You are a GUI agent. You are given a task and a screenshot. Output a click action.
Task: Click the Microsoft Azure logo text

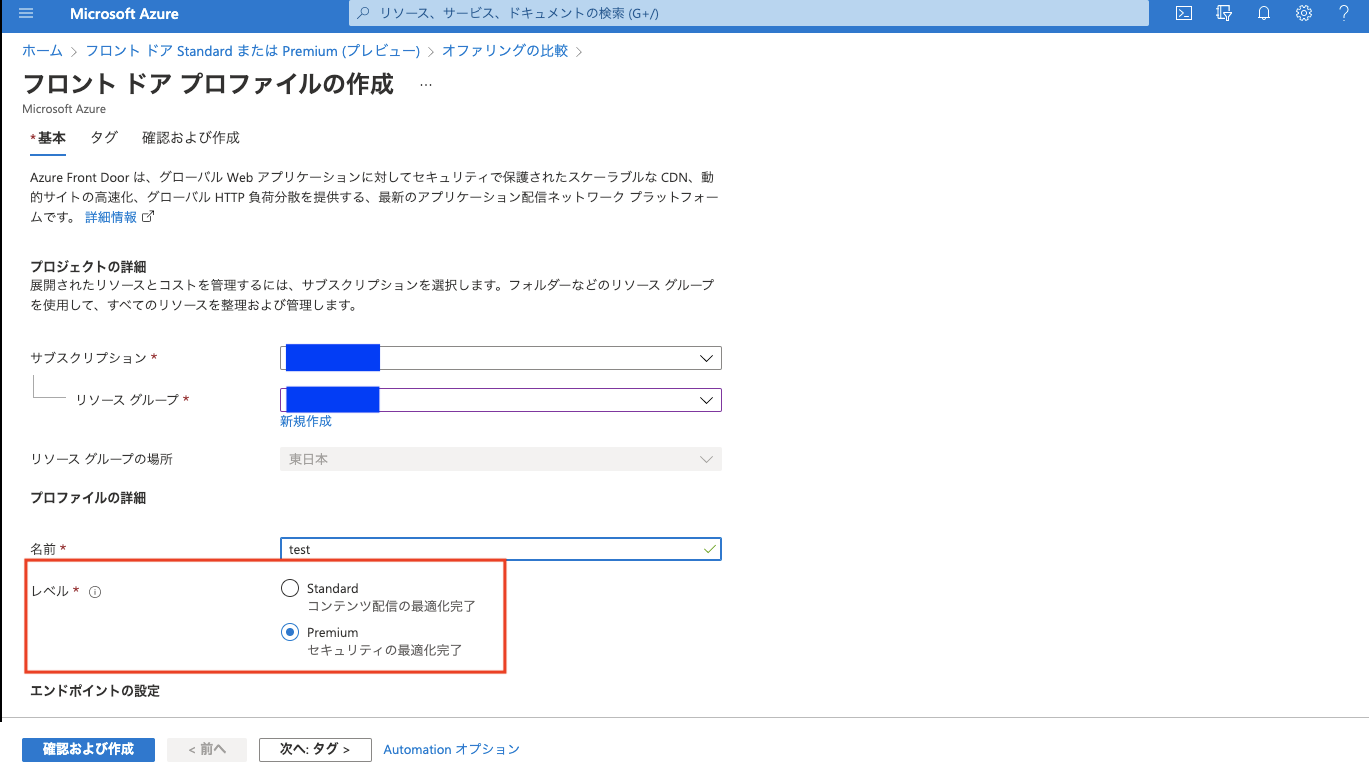(x=124, y=13)
